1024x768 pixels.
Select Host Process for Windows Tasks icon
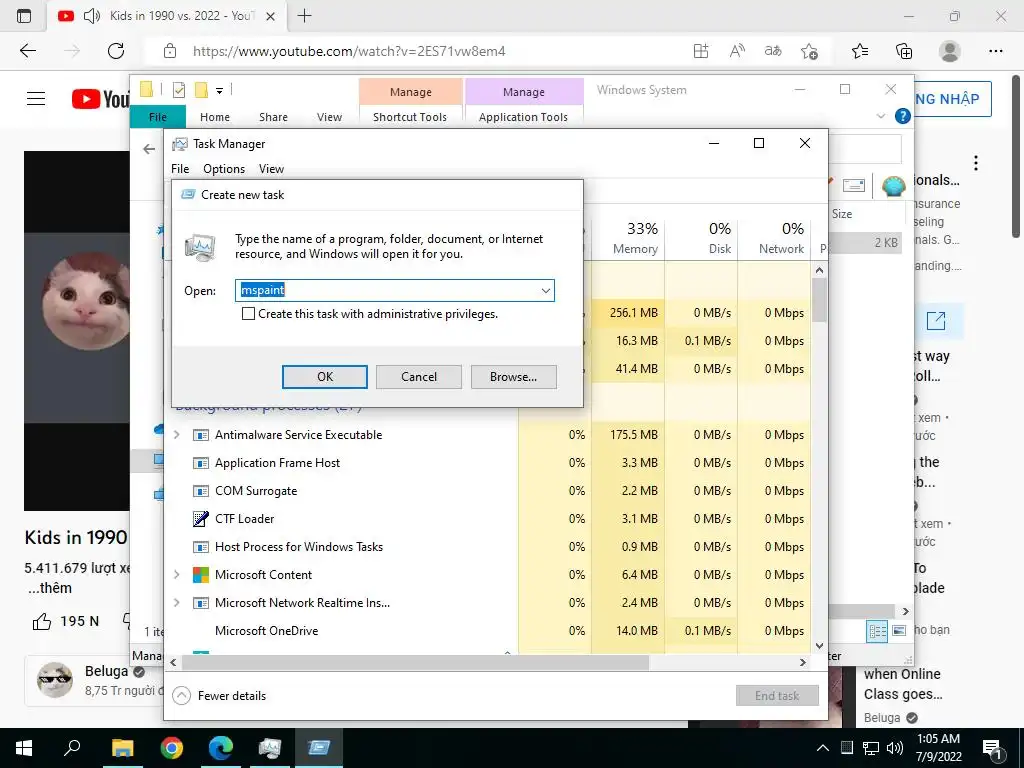click(200, 547)
